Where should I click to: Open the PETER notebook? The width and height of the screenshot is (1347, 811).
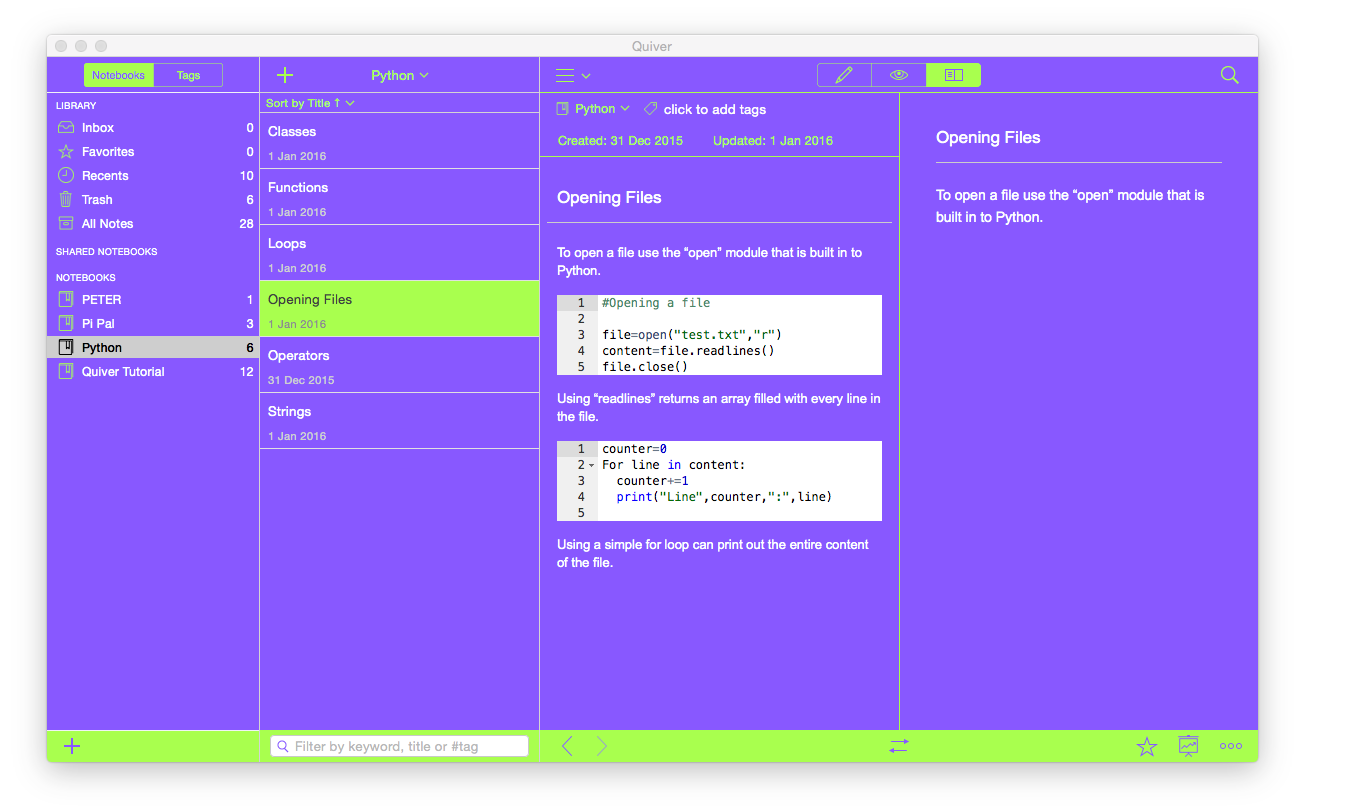(153, 299)
